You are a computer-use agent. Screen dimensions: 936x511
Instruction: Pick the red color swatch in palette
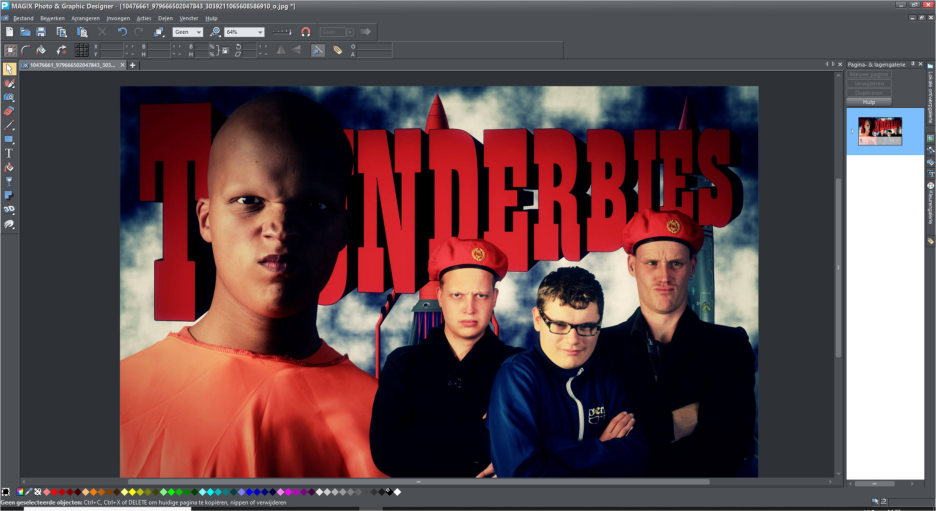[55, 492]
